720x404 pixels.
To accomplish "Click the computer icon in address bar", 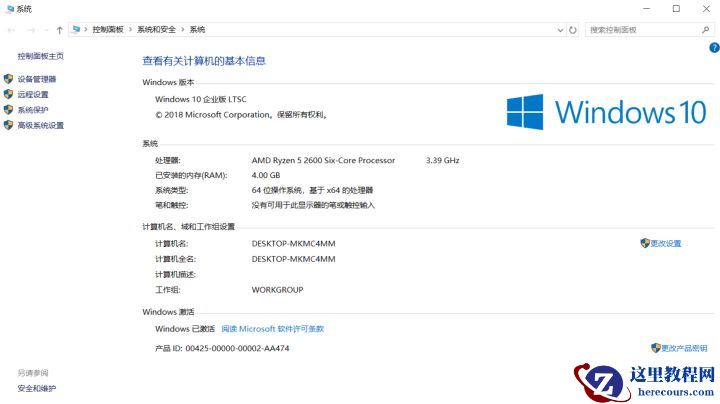I will [x=76, y=29].
